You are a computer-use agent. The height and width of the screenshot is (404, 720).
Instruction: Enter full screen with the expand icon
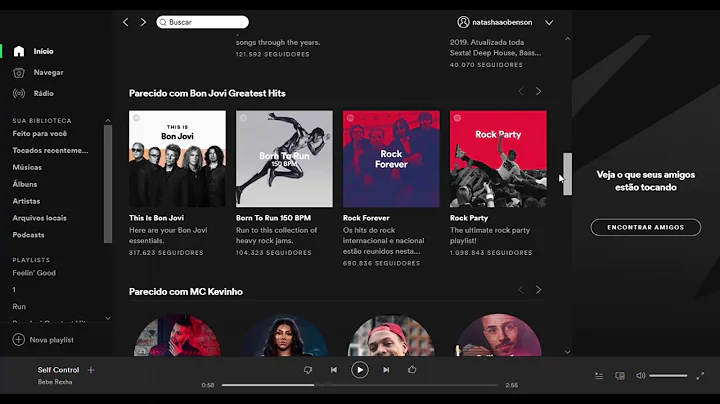[x=700, y=376]
